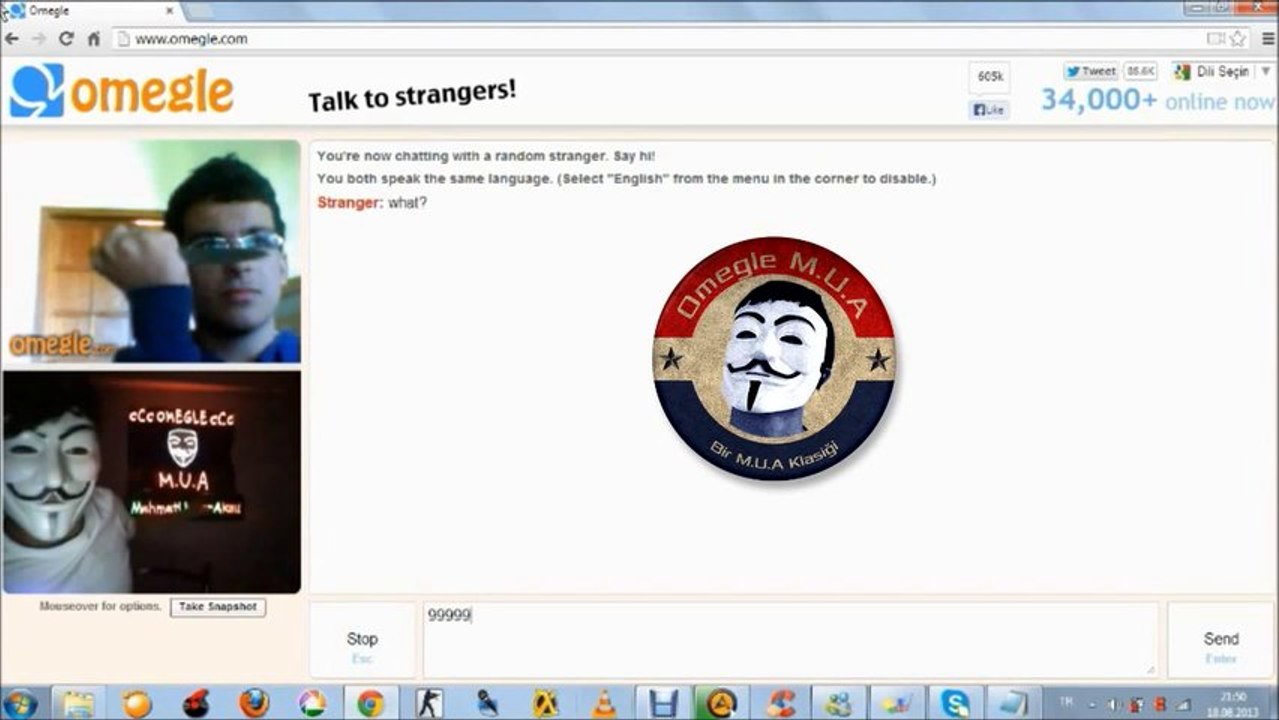Click the Take Snapshot button
This screenshot has width=1279, height=720.
218,607
